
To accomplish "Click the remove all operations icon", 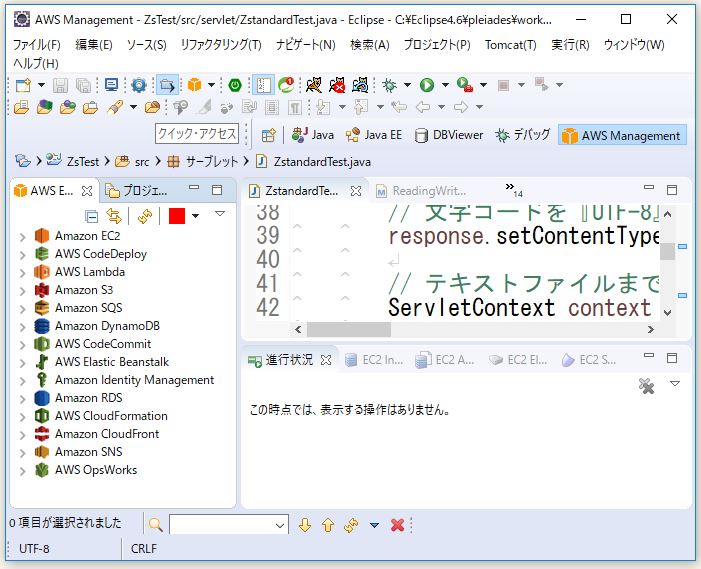I will pyautogui.click(x=646, y=386).
